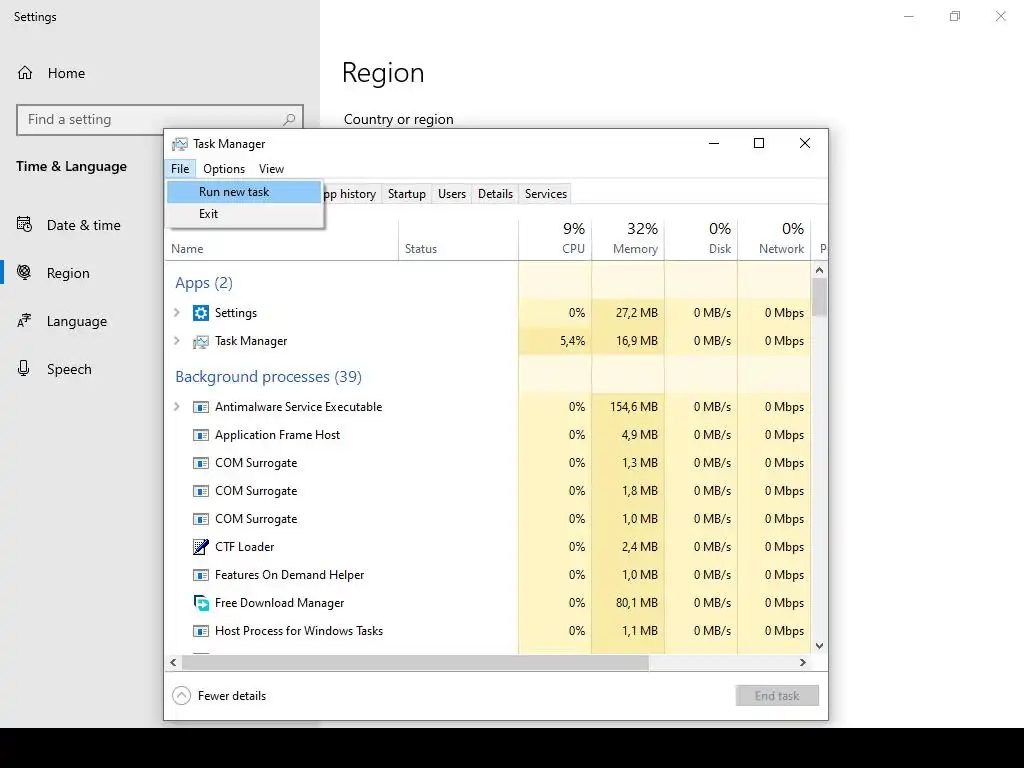Click the Language icon in Settings sidebar

pos(24,321)
